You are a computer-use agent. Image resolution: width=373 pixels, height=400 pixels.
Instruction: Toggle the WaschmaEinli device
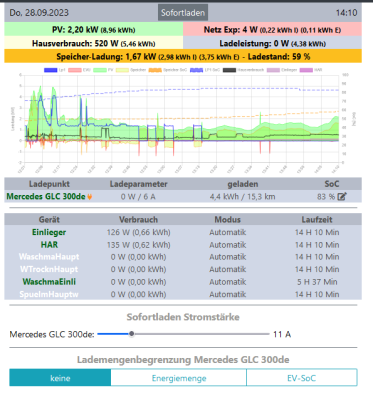49,282
